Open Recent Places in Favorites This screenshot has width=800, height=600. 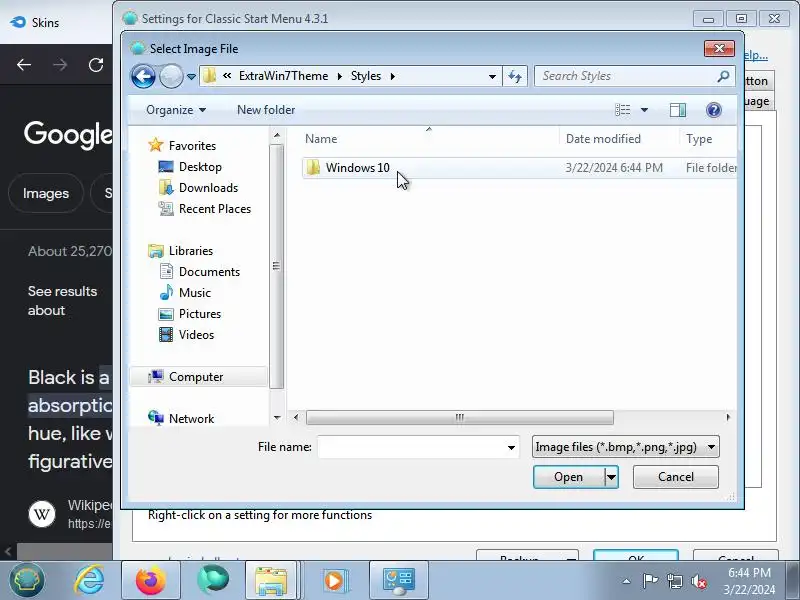click(215, 209)
